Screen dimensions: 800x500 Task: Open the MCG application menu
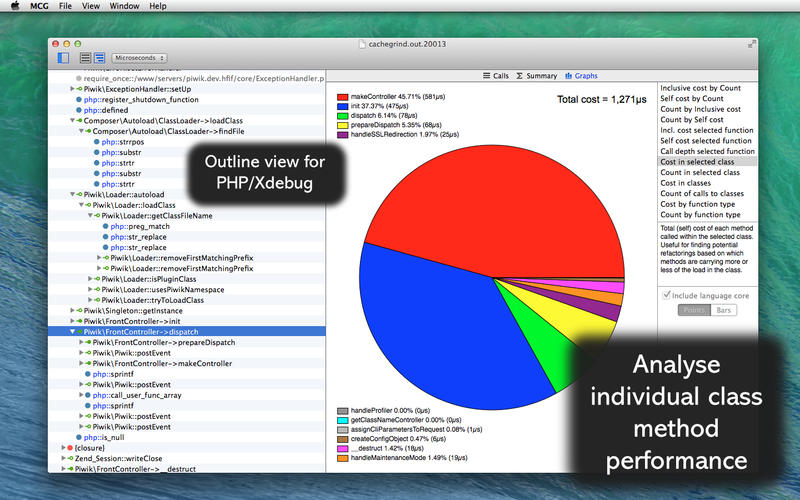(x=39, y=6)
